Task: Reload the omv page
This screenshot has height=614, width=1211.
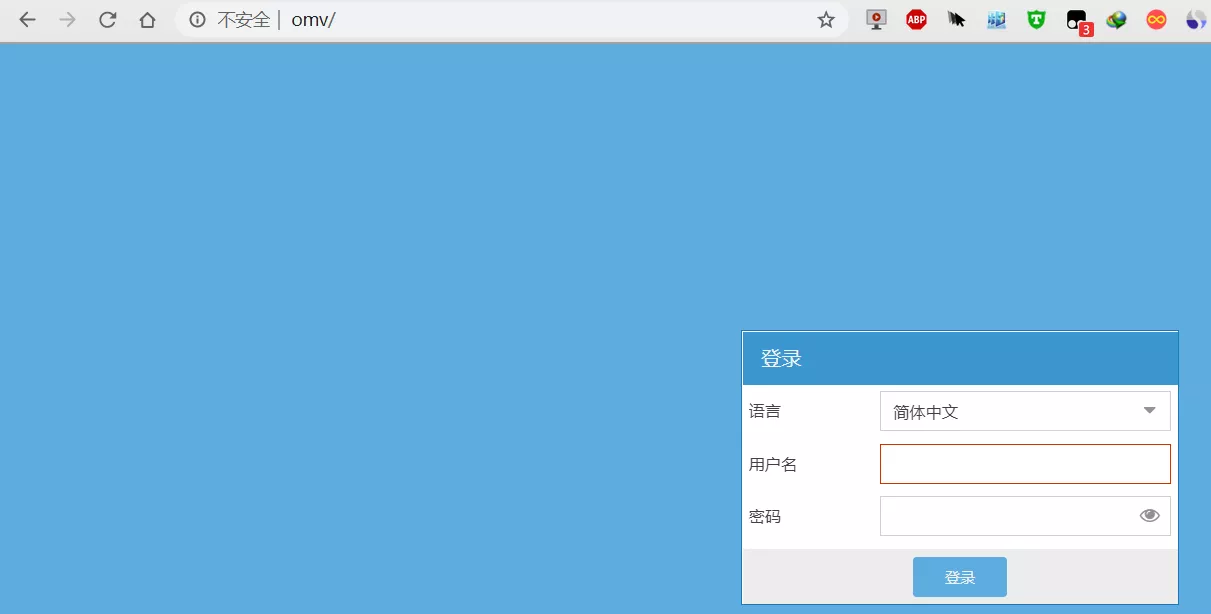Action: tap(107, 20)
